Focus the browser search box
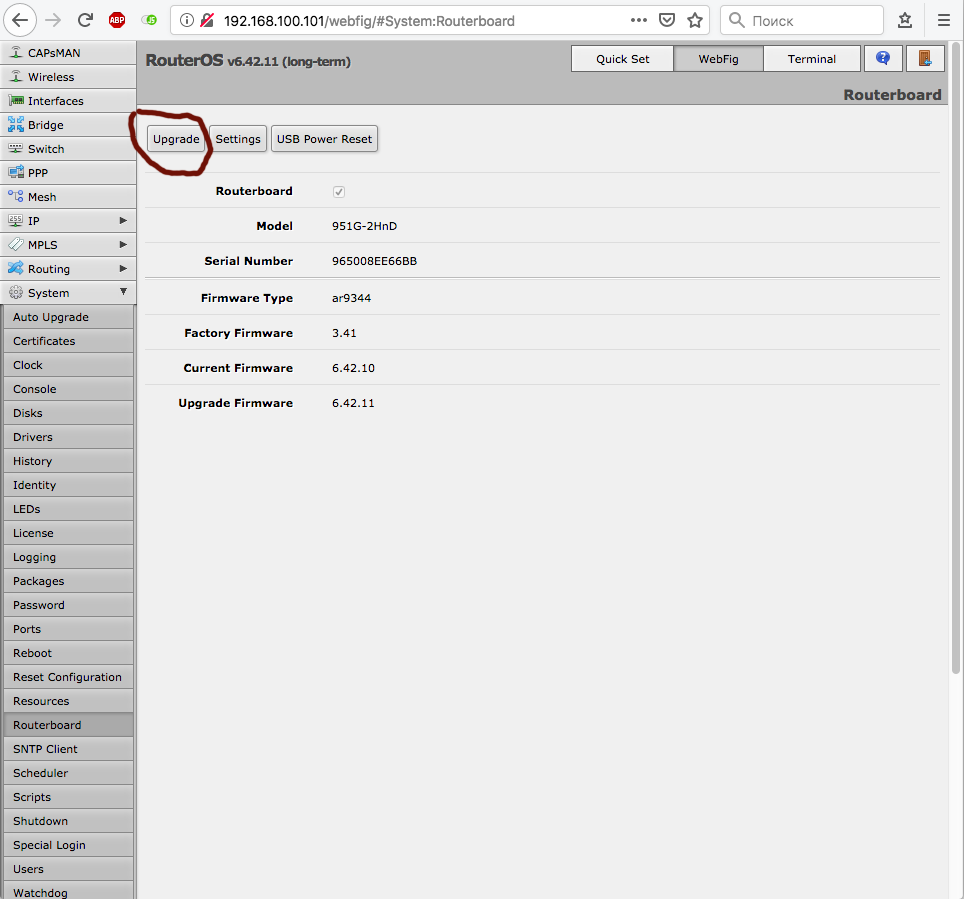The height and width of the screenshot is (899, 964). click(802, 20)
